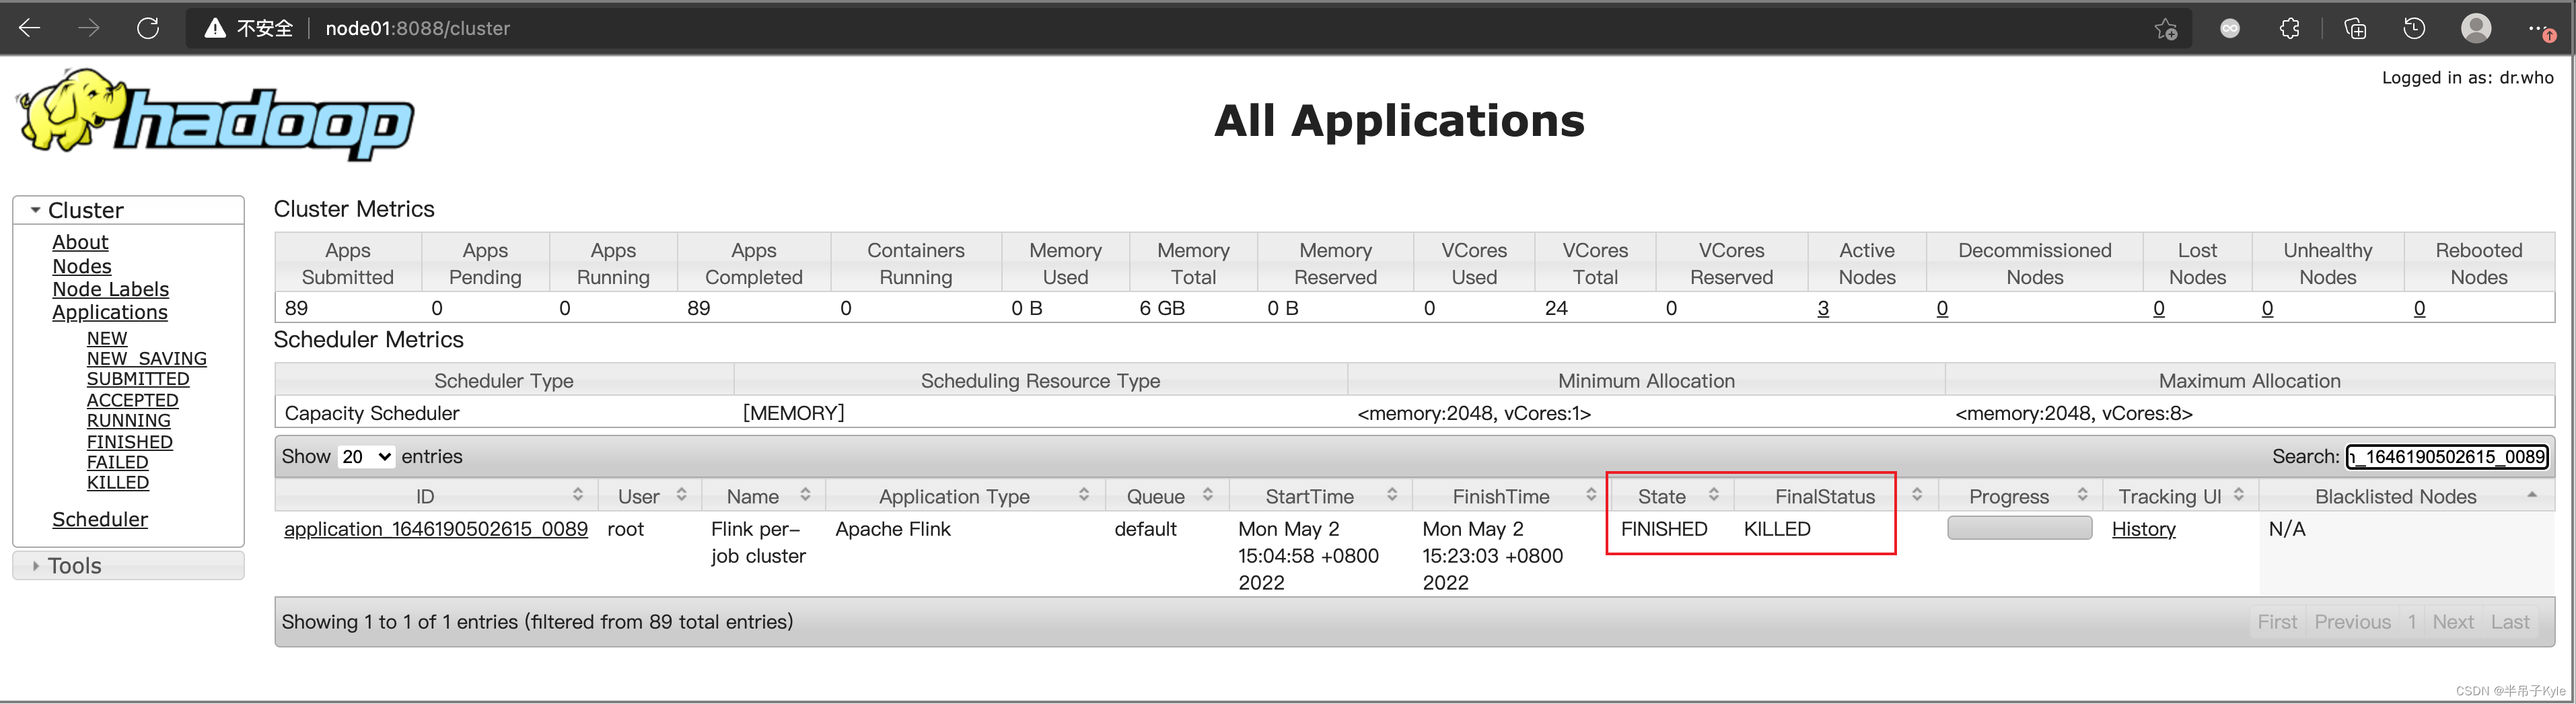2576x704 pixels.
Task: Open the Applications list link
Action: pos(110,312)
